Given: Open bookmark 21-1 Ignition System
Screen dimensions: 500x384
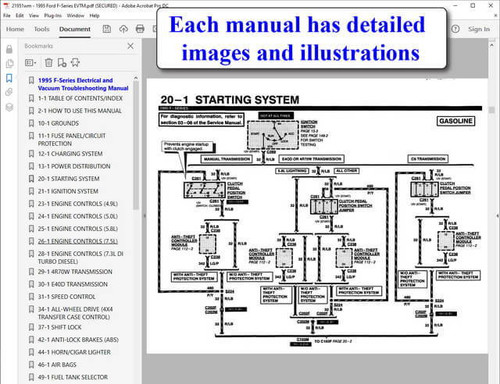Looking at the screenshot, I should (x=68, y=191).
